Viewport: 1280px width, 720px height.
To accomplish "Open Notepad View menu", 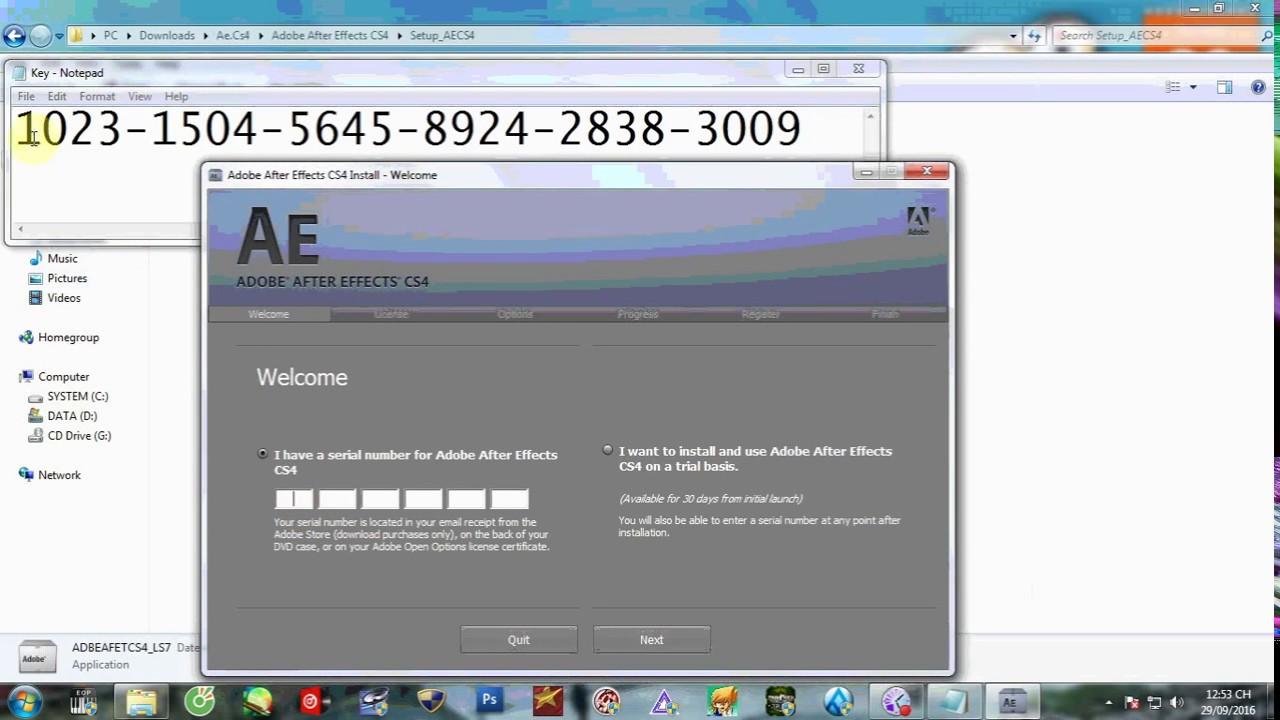I will pos(140,96).
